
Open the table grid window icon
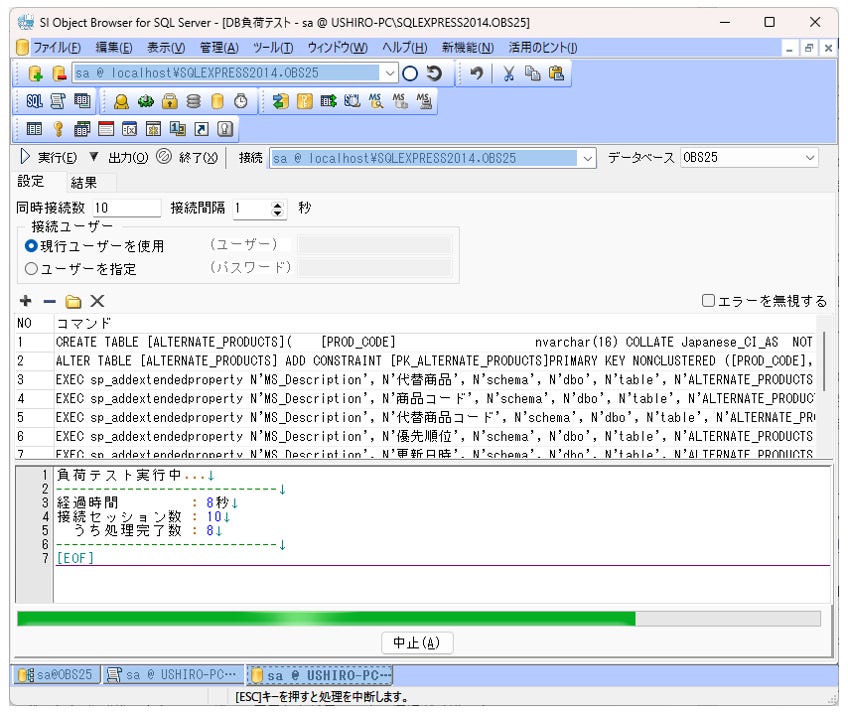pos(82,101)
